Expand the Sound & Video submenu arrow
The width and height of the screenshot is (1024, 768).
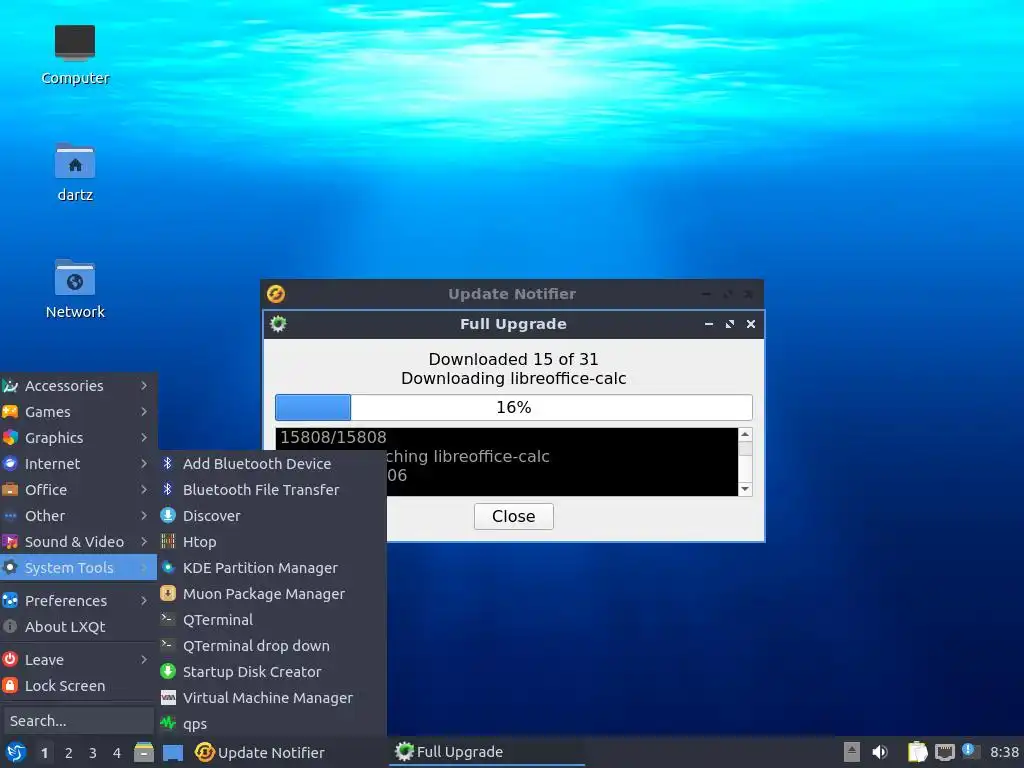coord(144,542)
